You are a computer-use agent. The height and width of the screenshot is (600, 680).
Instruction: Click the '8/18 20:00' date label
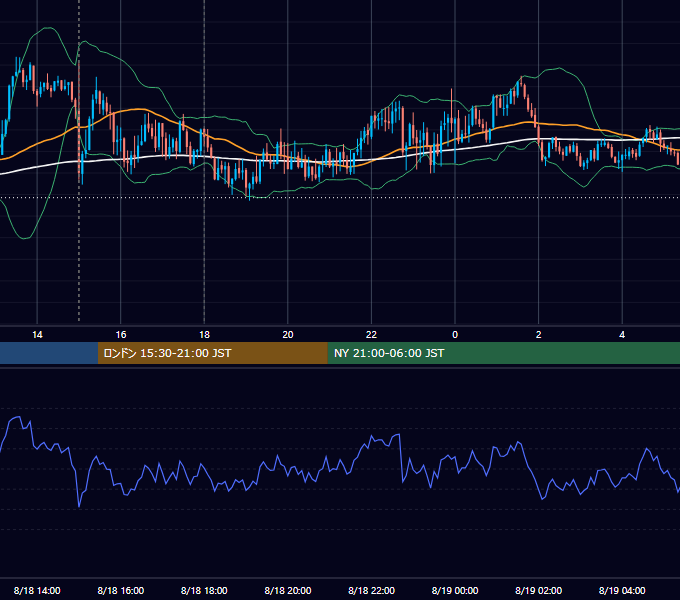288,590
